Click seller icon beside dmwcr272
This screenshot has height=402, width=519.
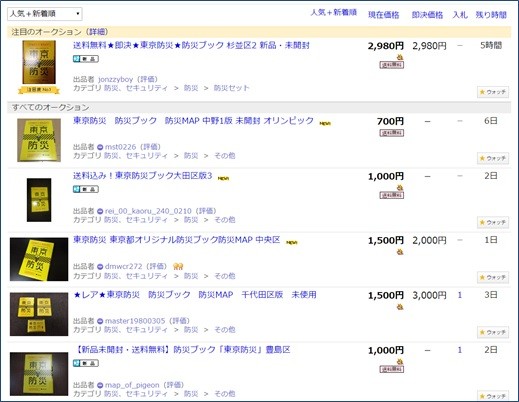click(x=100, y=266)
